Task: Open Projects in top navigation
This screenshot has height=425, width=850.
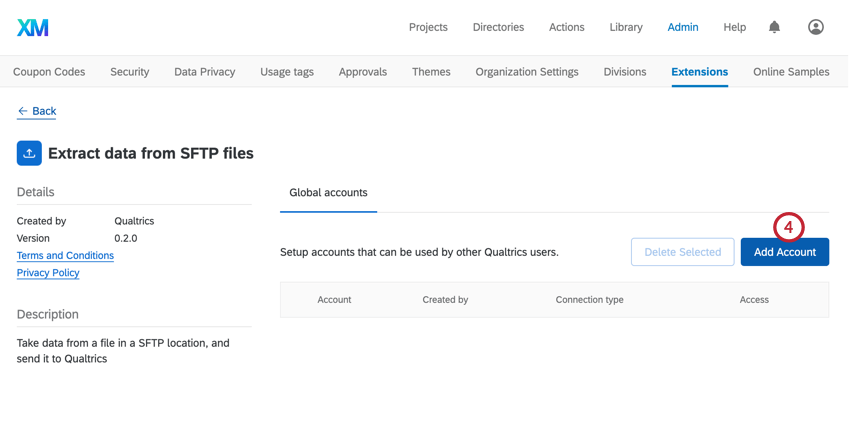Action: click(428, 27)
